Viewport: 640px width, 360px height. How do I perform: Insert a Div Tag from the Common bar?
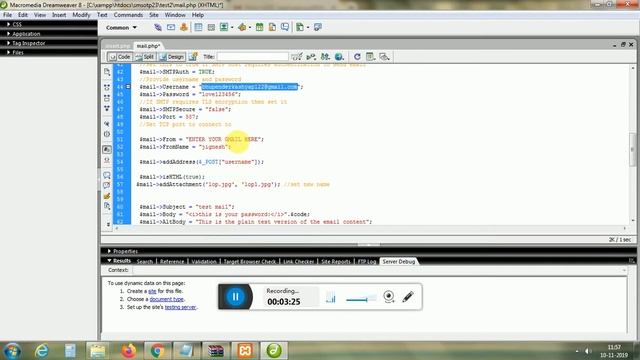(x=211, y=27)
